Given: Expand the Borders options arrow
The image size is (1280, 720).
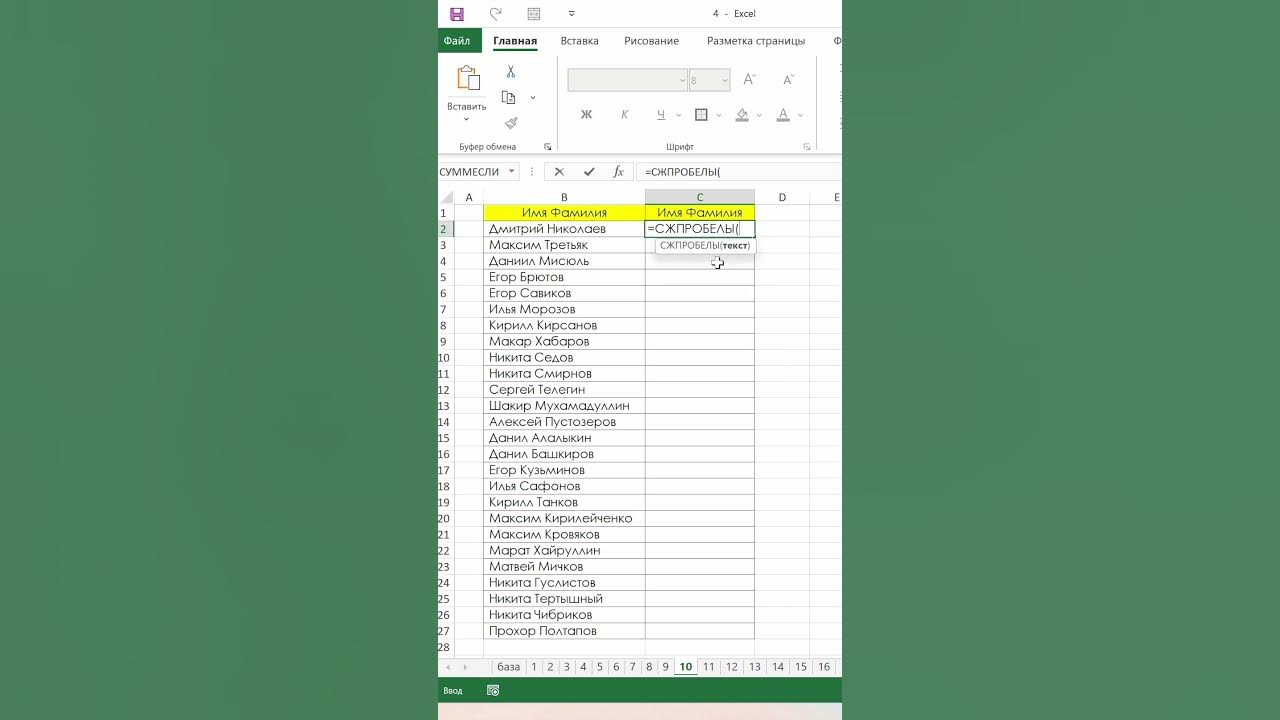Looking at the screenshot, I should (718, 115).
